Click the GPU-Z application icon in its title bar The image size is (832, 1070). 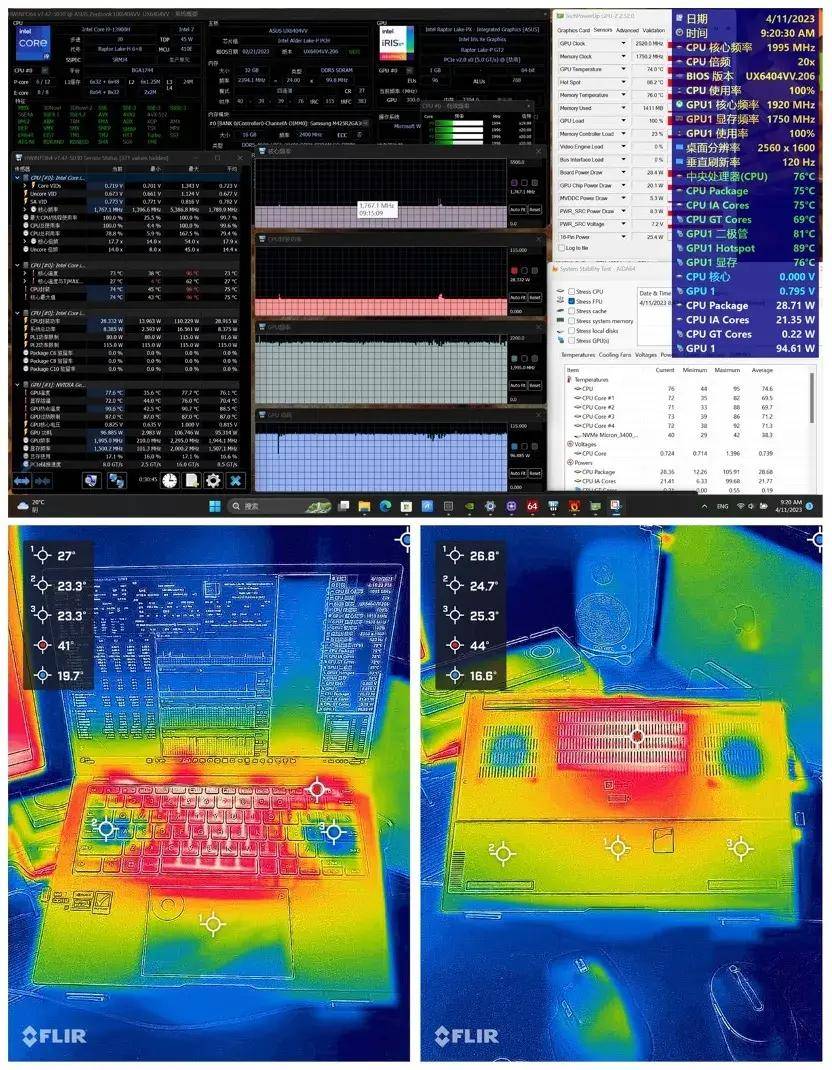[x=560, y=15]
